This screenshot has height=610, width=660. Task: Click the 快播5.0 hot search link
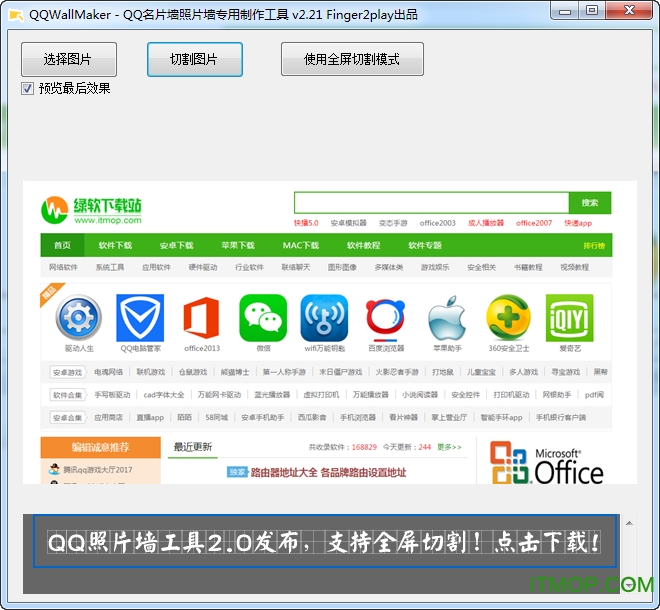[306, 223]
